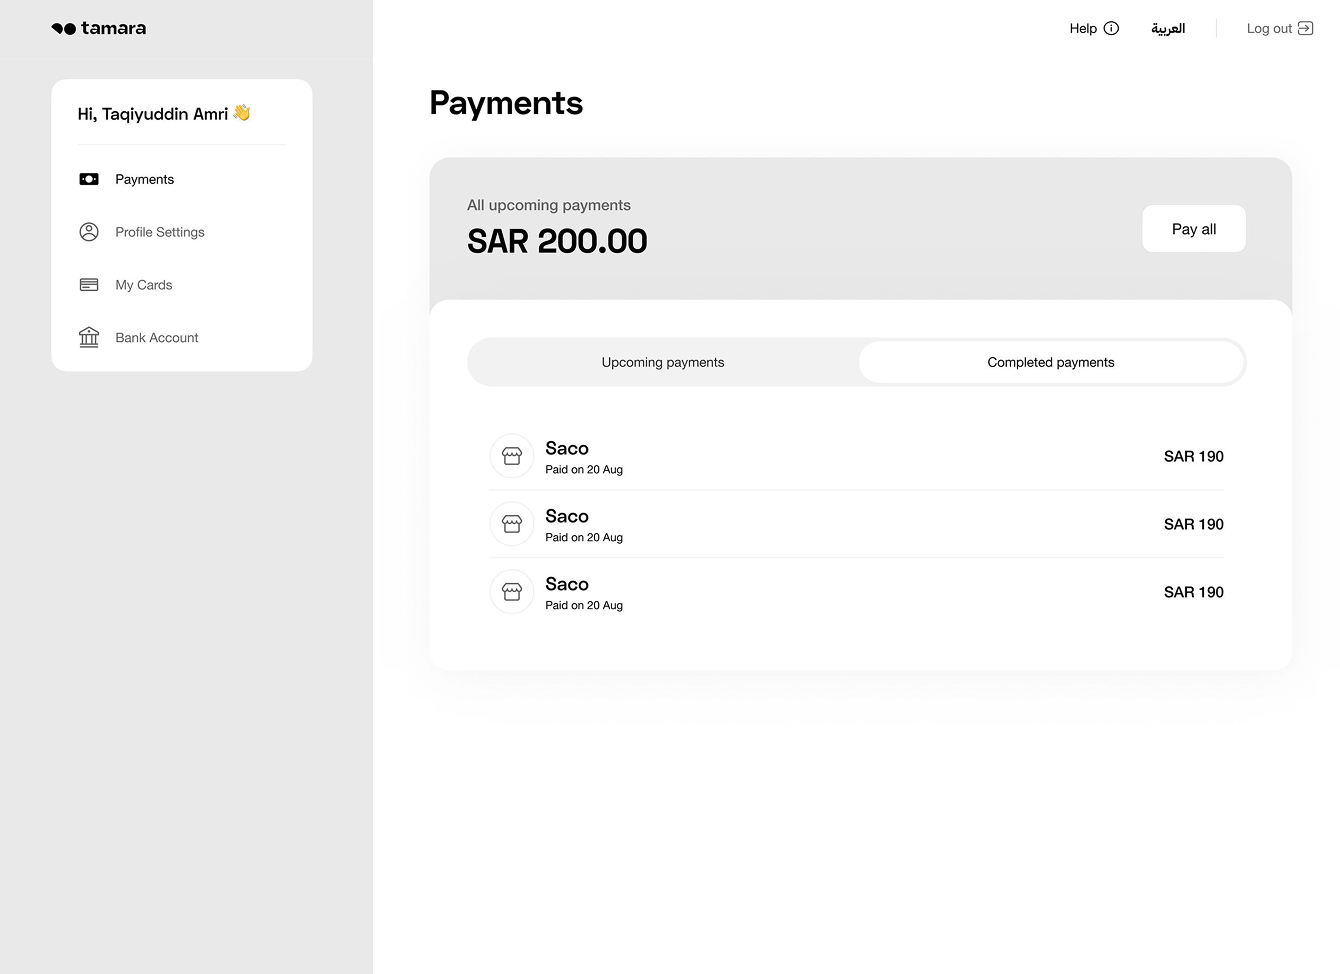Click the Help link in header

[1083, 28]
